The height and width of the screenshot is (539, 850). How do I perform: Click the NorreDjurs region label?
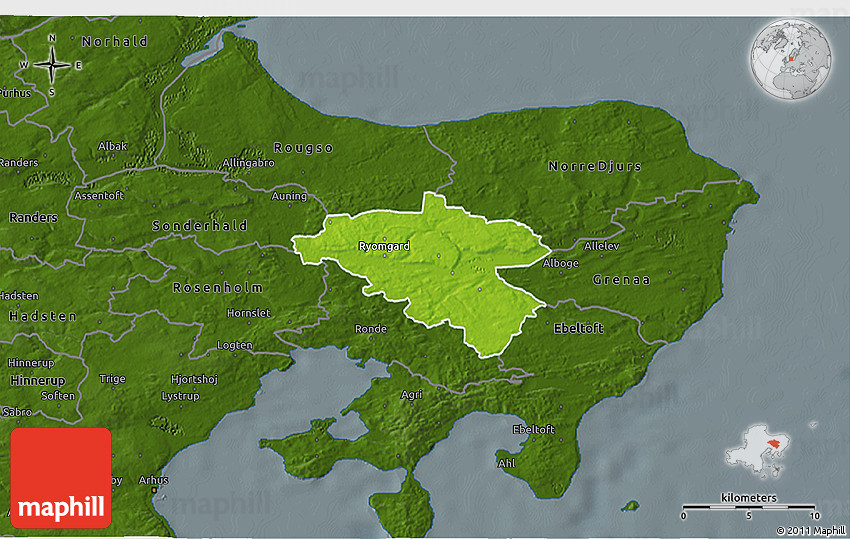pyautogui.click(x=594, y=166)
